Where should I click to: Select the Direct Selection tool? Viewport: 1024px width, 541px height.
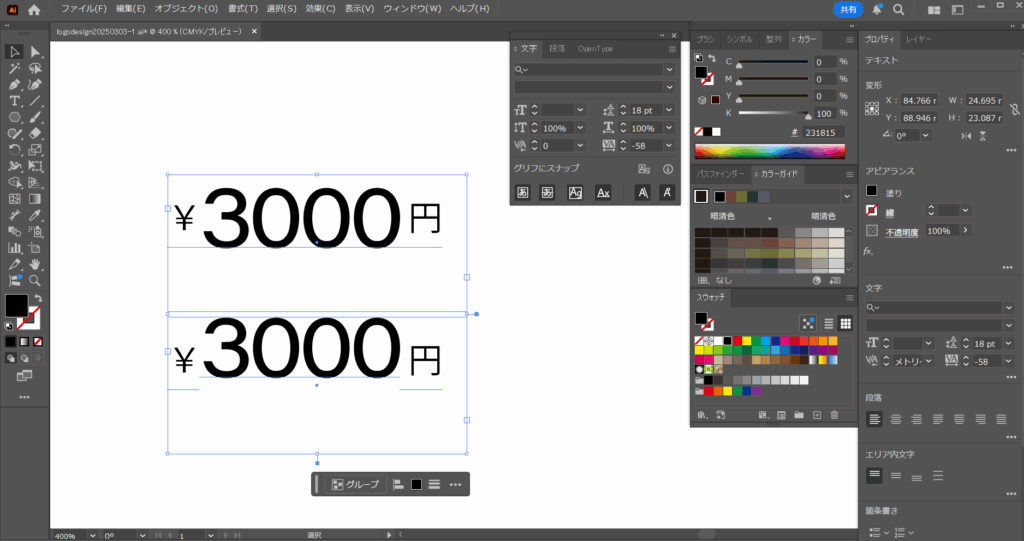35,52
